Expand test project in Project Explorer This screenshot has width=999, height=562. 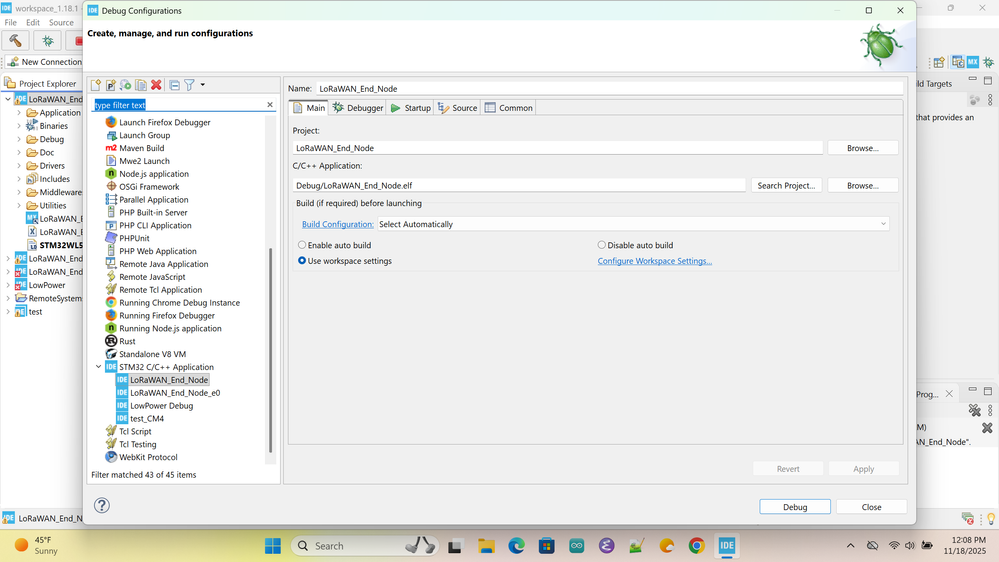(x=8, y=312)
